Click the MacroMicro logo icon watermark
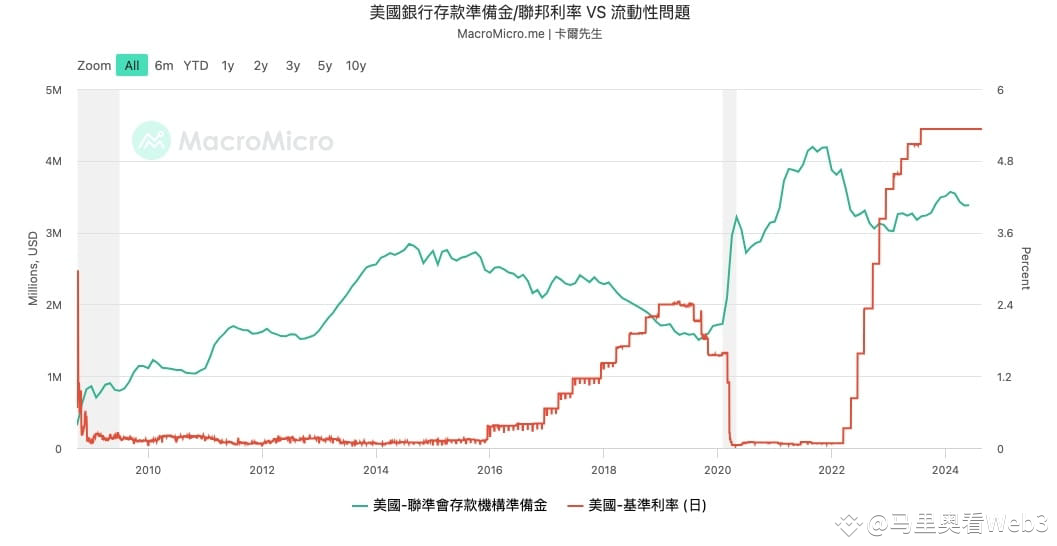The width and height of the screenshot is (1057, 546). (151, 140)
